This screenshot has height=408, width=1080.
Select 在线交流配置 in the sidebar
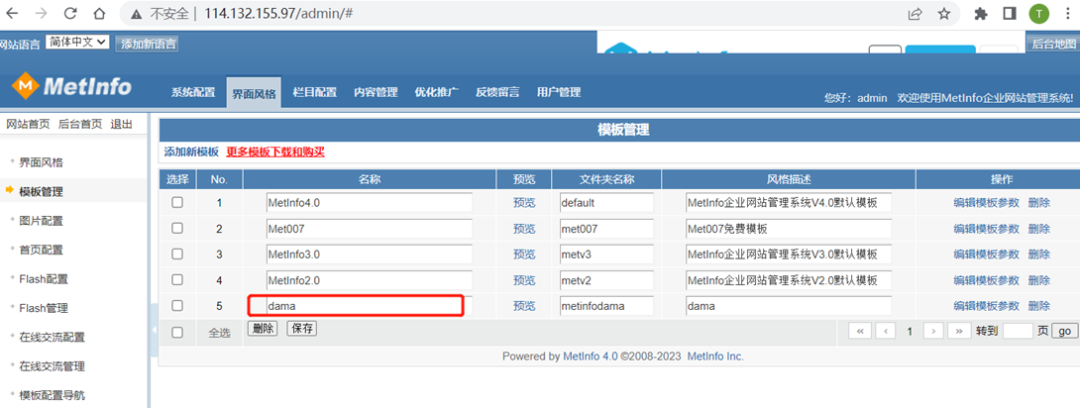click(52, 337)
